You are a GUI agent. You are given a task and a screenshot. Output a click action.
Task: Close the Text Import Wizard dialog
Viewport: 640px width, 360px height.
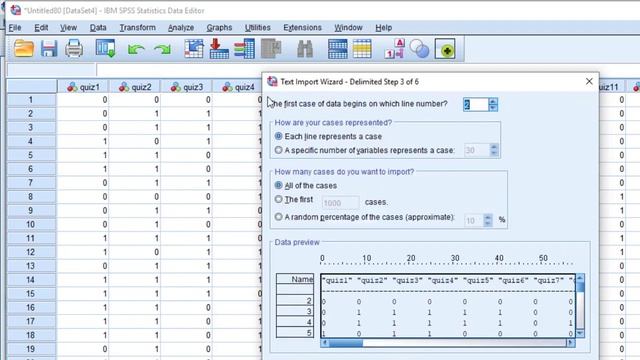click(589, 81)
